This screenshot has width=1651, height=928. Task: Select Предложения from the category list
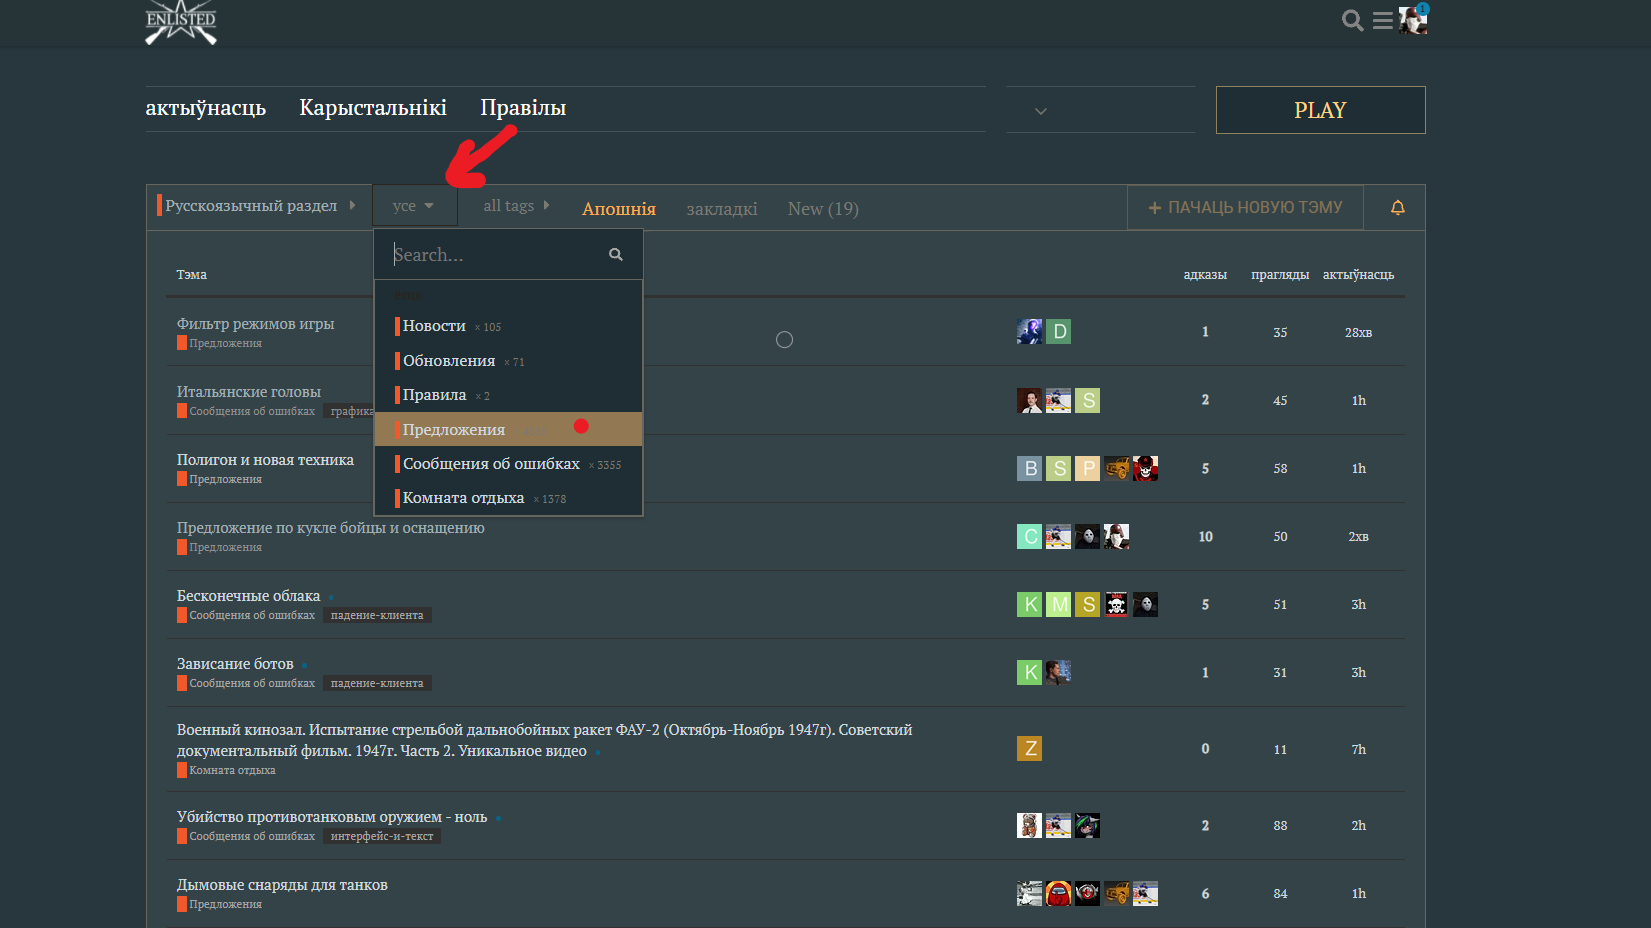click(454, 430)
